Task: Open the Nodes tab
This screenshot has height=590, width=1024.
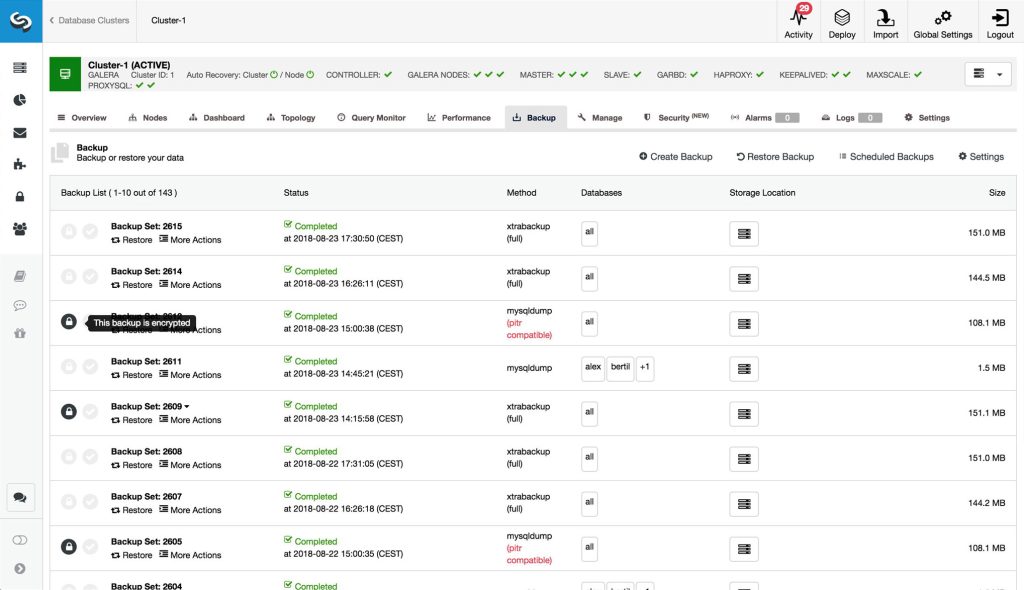Action: (x=147, y=117)
